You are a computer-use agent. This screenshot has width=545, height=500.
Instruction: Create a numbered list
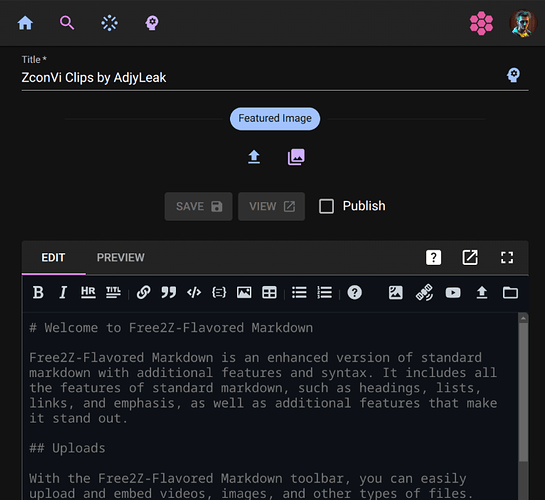(324, 293)
